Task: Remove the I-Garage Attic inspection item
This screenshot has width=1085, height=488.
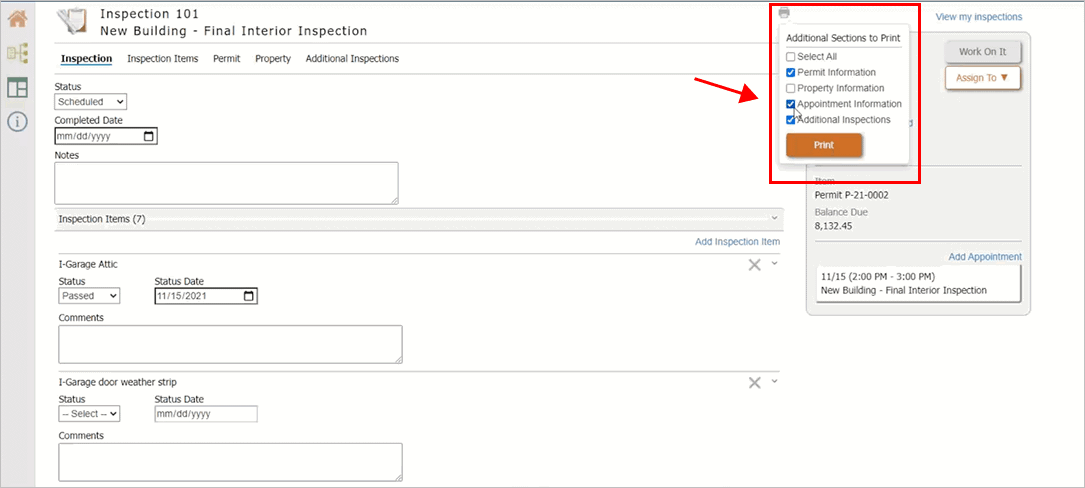Action: [755, 265]
